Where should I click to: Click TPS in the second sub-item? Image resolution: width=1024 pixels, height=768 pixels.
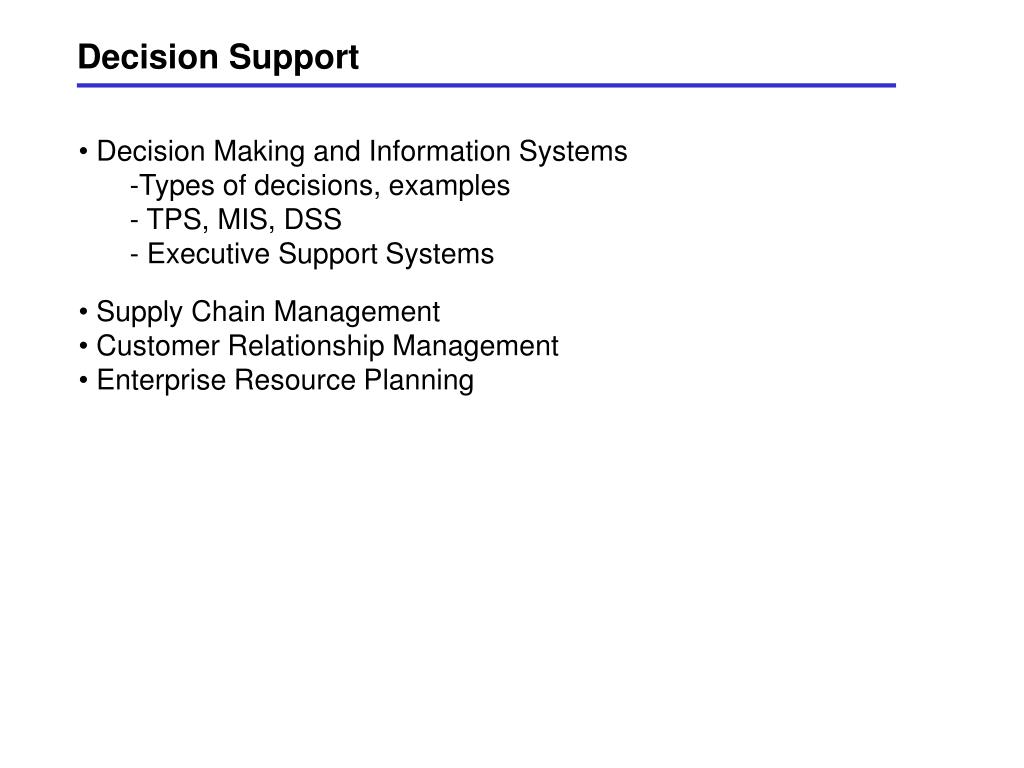[x=174, y=221]
